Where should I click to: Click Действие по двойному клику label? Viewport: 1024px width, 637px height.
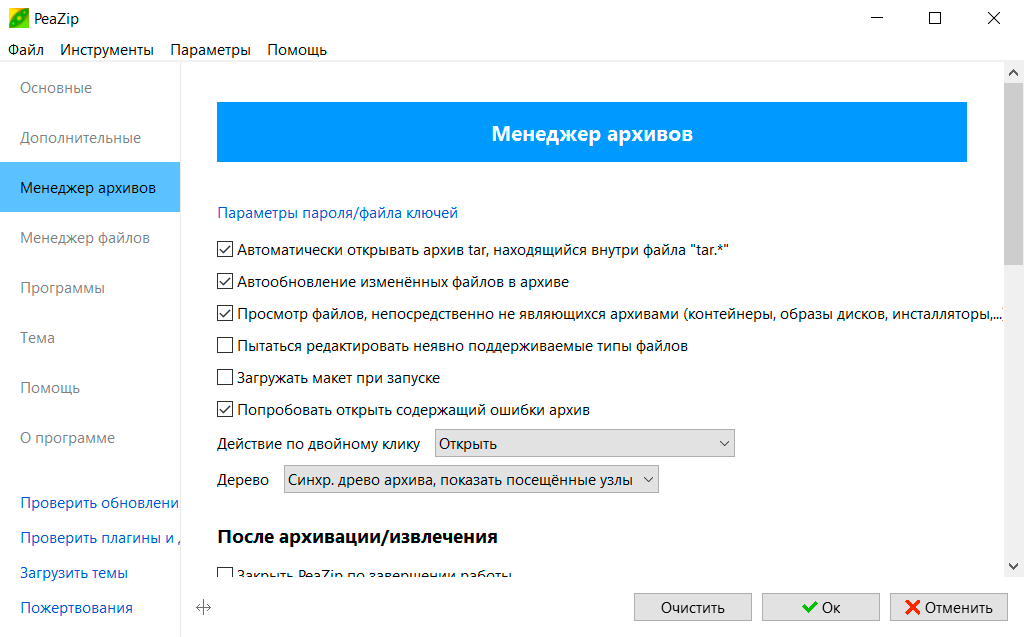coord(318,444)
